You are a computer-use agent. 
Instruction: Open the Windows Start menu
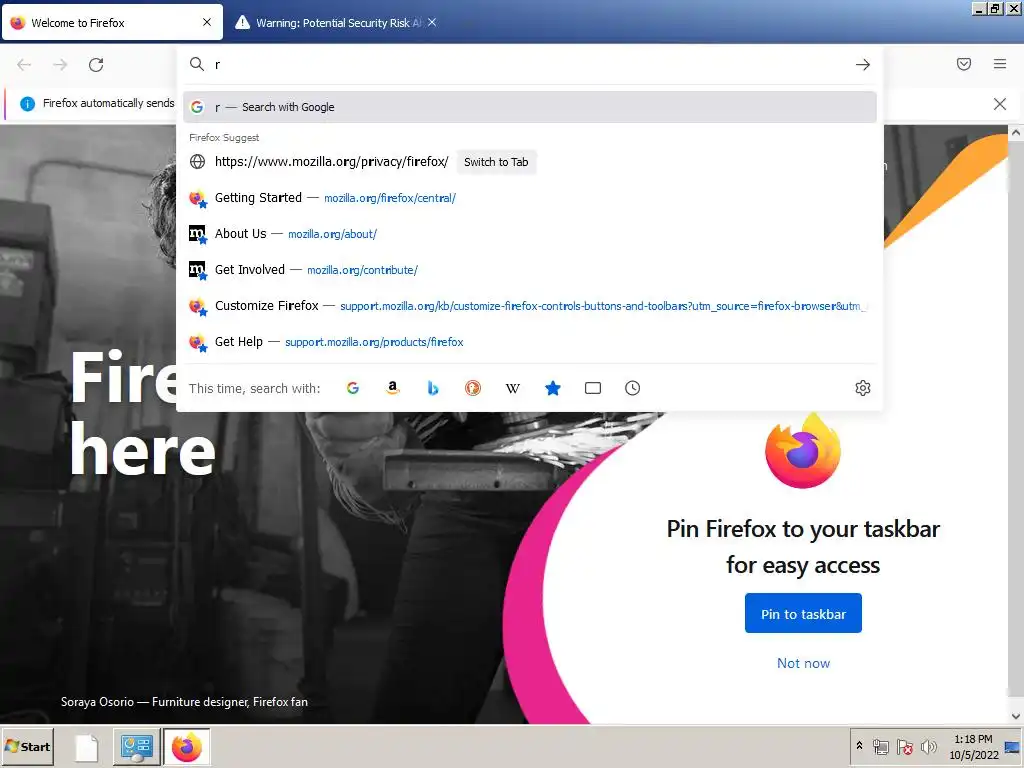pyautogui.click(x=27, y=747)
